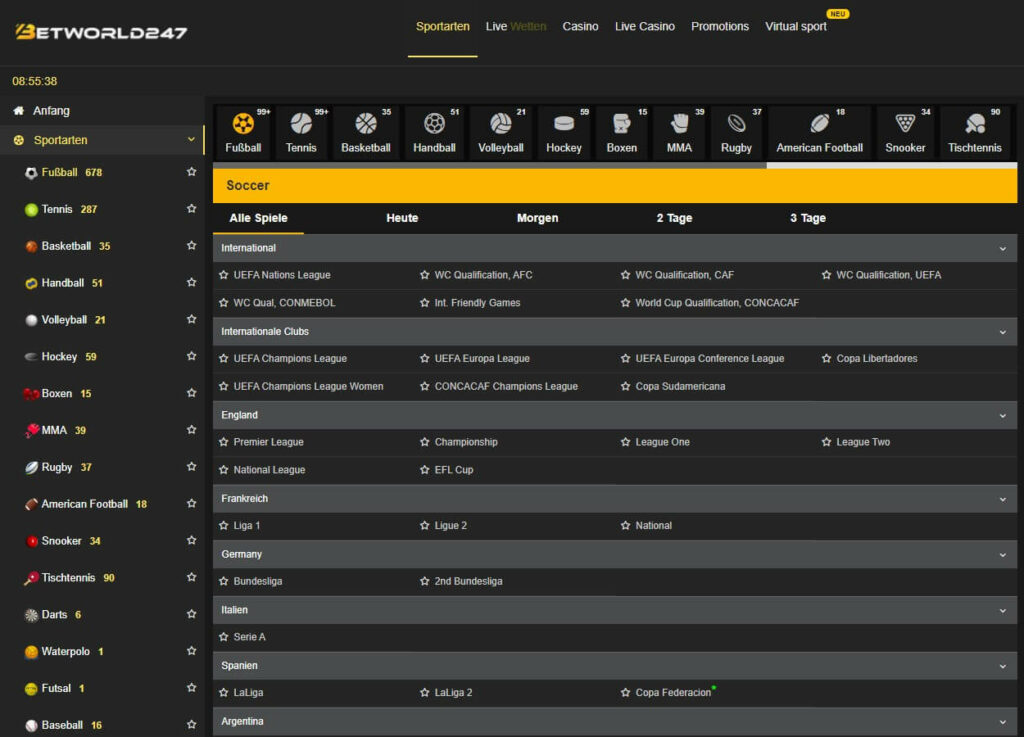Pick the Snooker rack icon in the sports strip
Image resolution: width=1024 pixels, height=737 pixels.
[x=905, y=123]
